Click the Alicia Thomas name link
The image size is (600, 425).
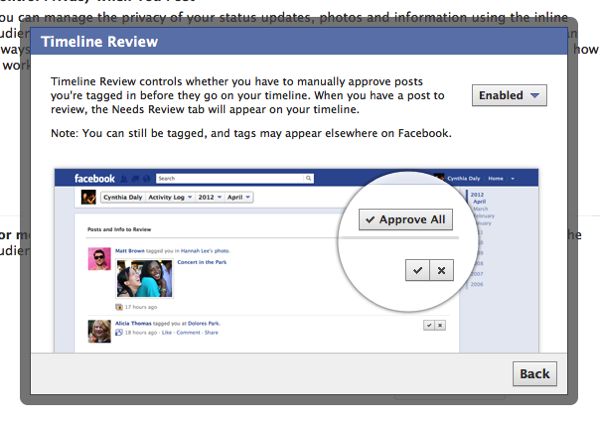pyautogui.click(x=133, y=323)
